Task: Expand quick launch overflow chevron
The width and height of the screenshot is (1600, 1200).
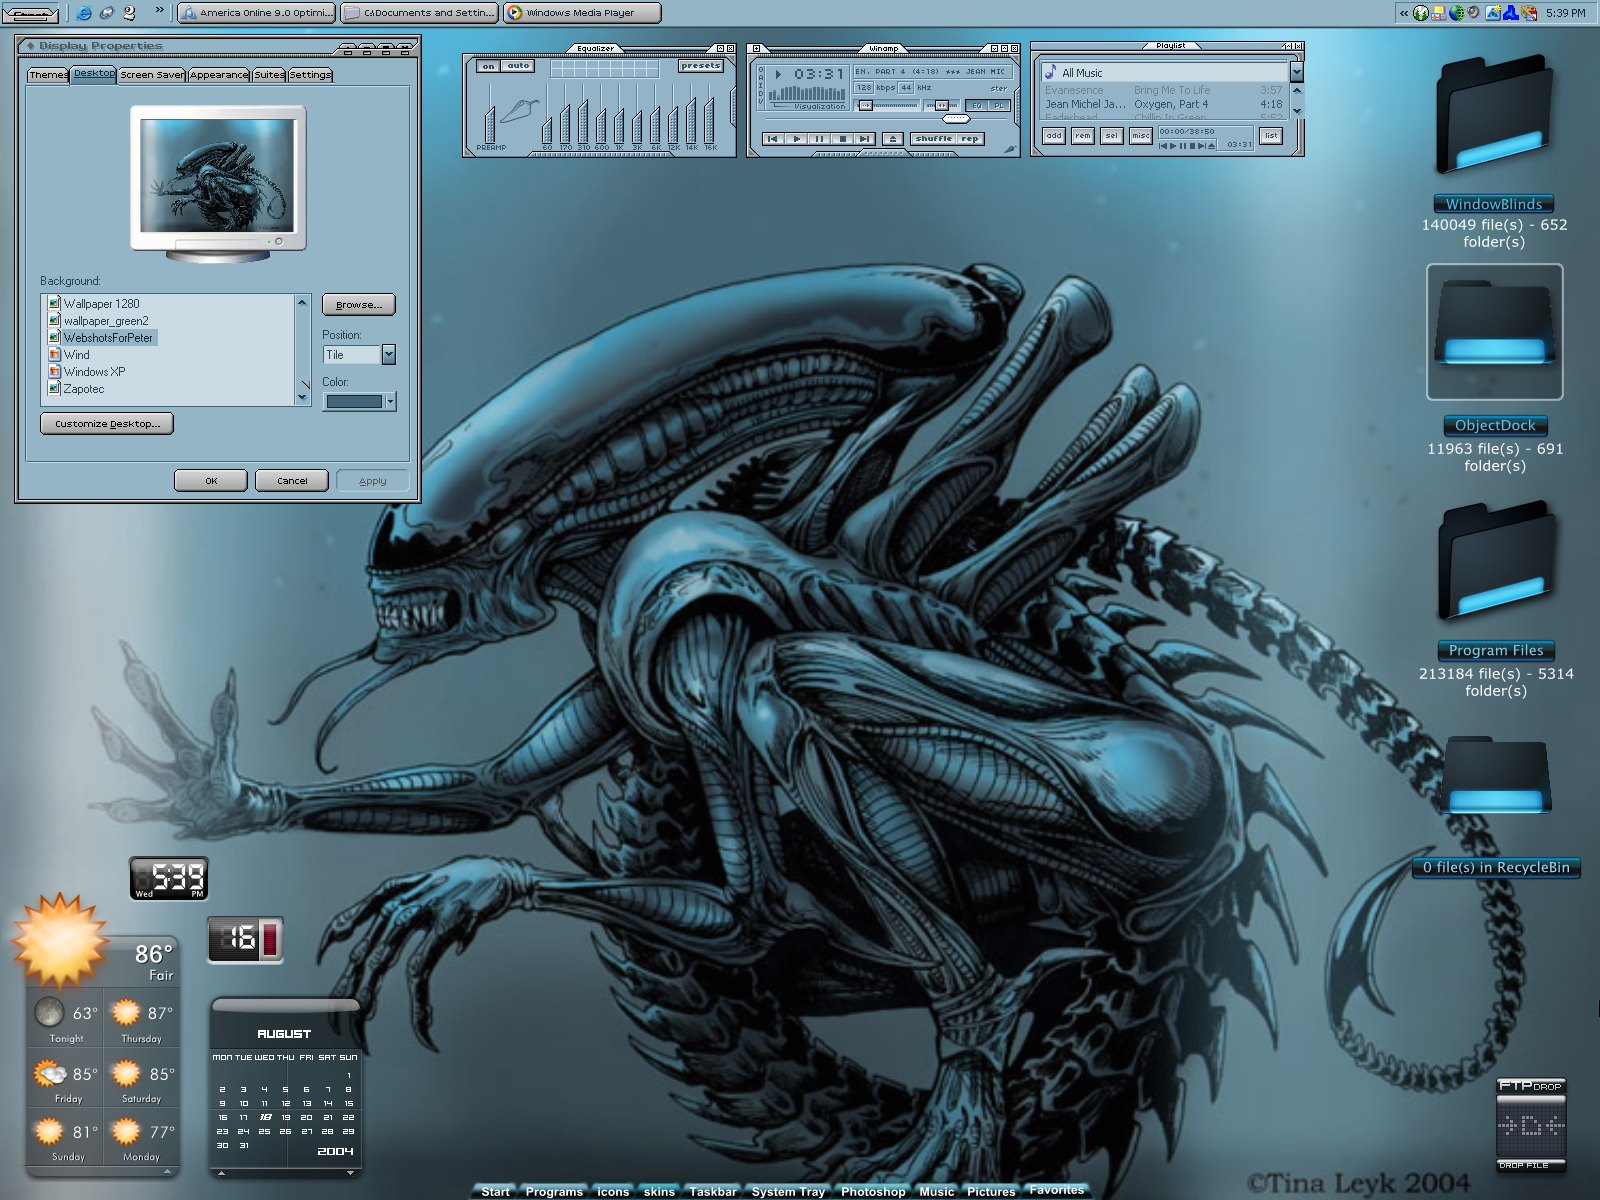Action: (160, 11)
